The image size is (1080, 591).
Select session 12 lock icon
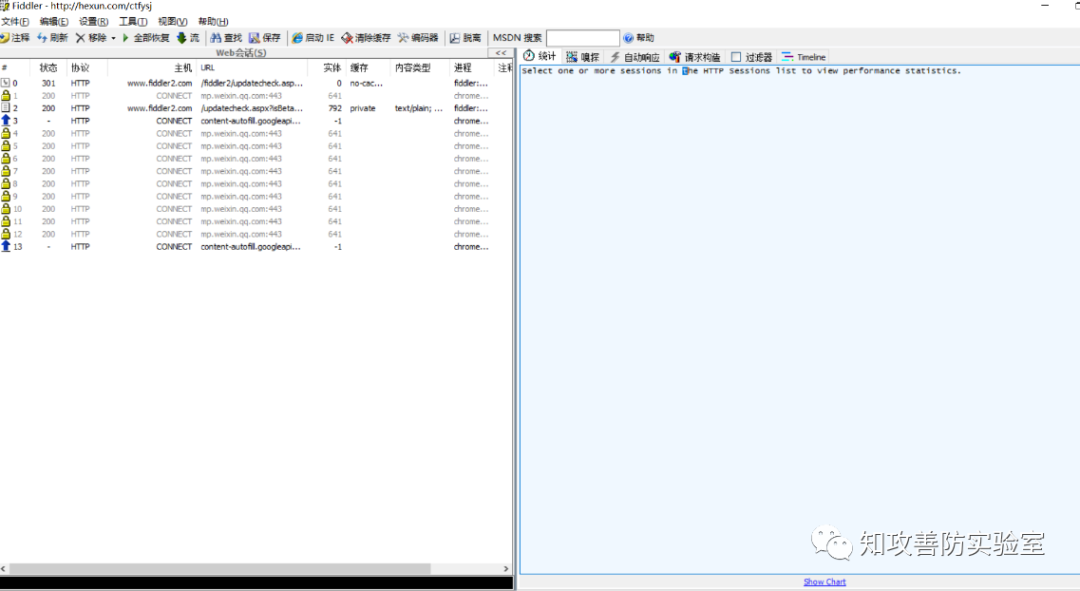pyautogui.click(x=6, y=234)
